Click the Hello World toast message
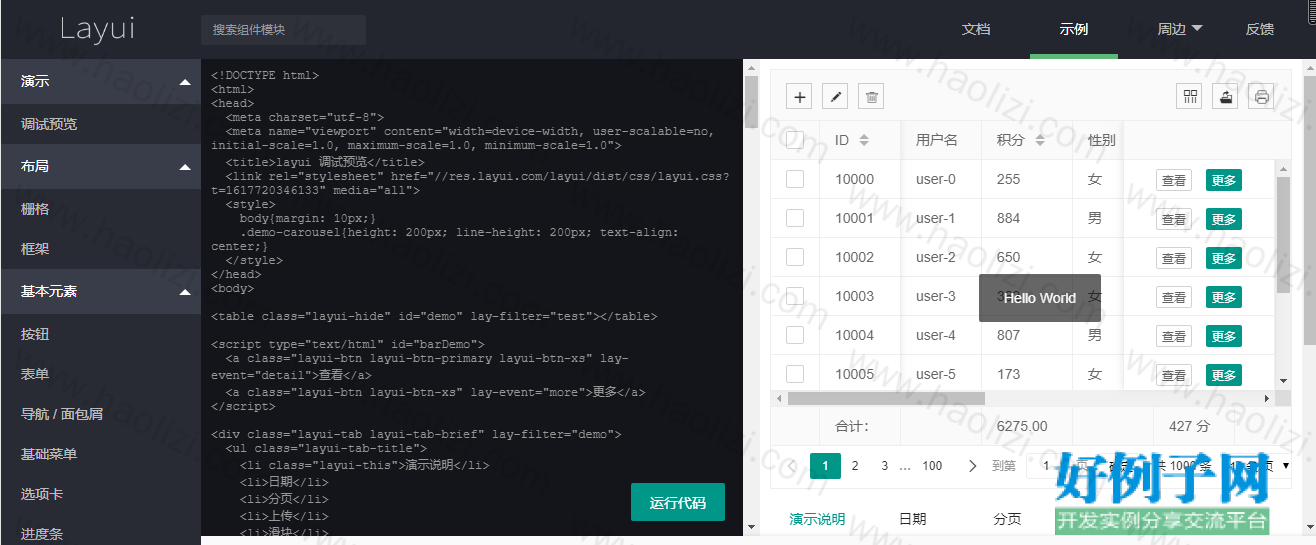 (x=1040, y=298)
